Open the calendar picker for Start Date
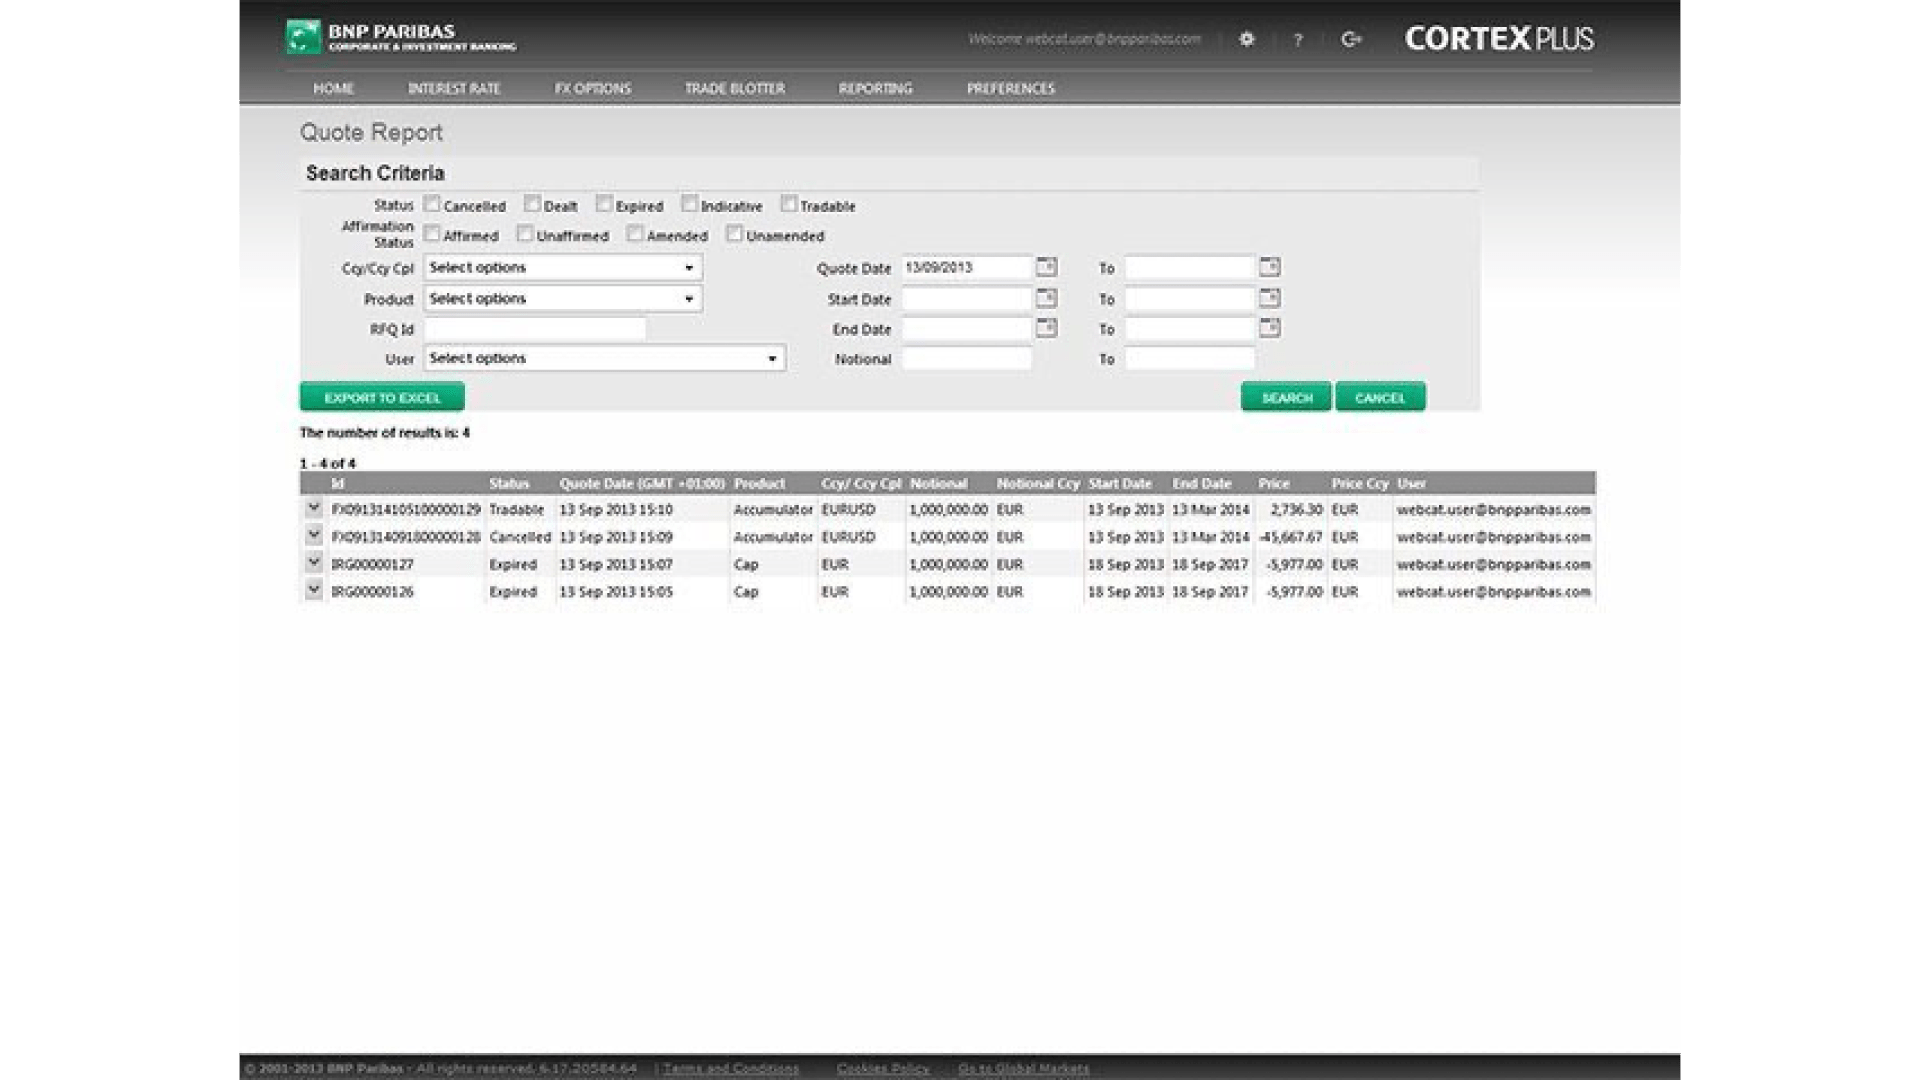Viewport: 1920px width, 1080px height. coord(1046,298)
